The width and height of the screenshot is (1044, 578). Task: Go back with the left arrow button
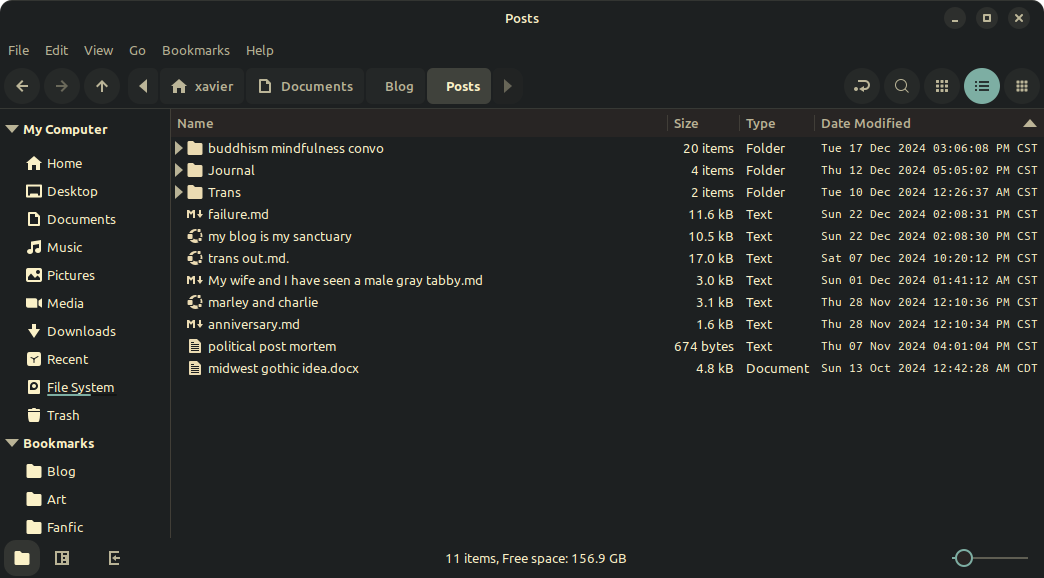(x=22, y=86)
